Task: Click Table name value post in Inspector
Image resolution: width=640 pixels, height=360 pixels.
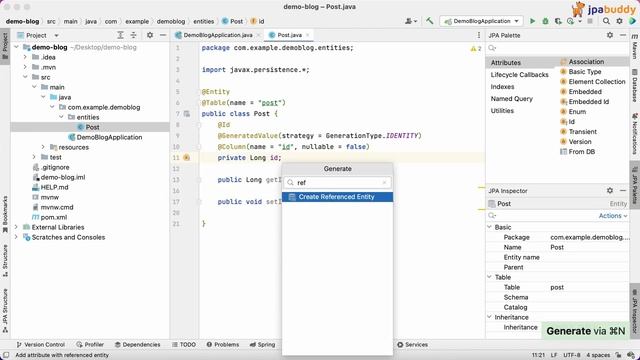Action: tap(557, 287)
